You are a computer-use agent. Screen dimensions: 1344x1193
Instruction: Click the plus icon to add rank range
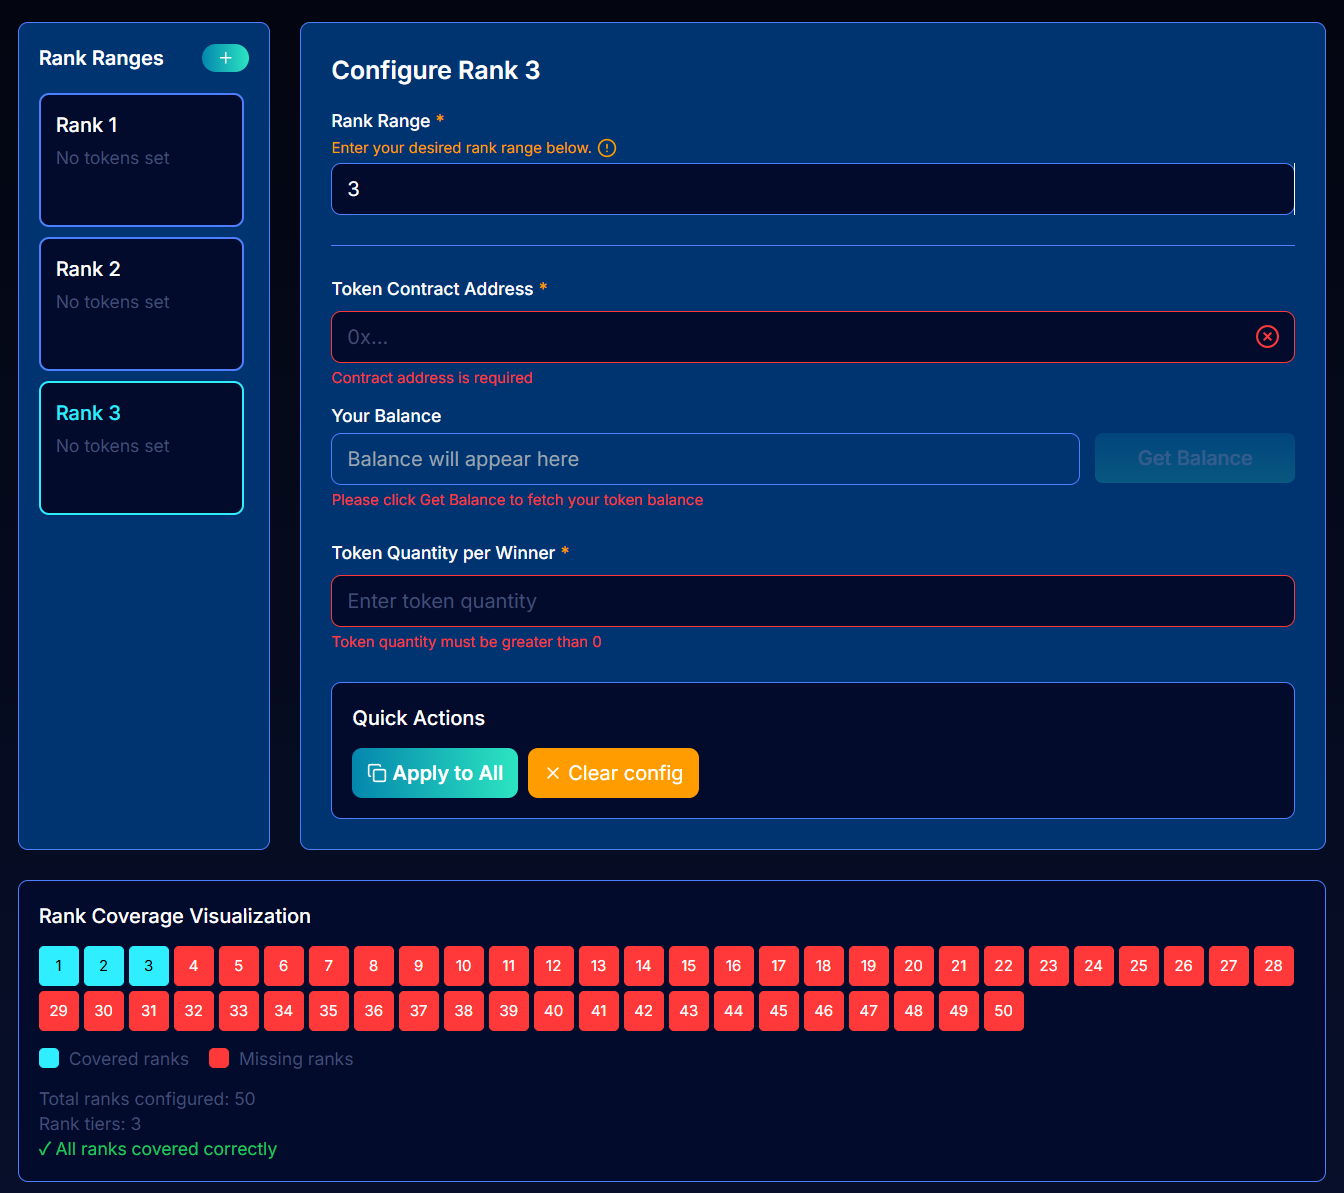pyautogui.click(x=225, y=58)
